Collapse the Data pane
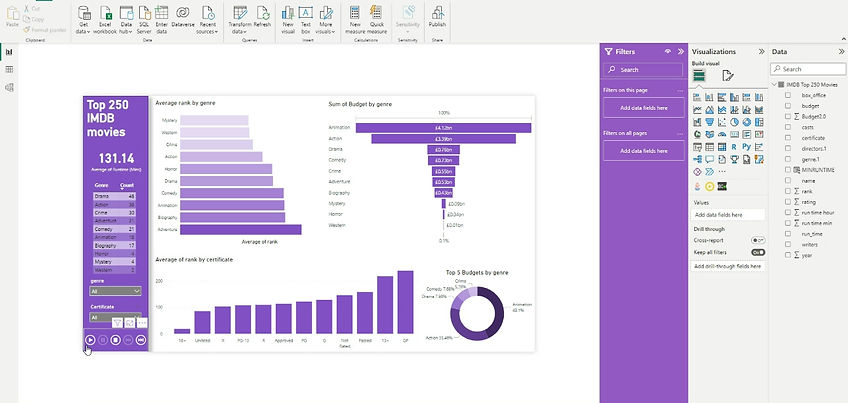Viewport: 848px width, 403px height. tap(842, 51)
